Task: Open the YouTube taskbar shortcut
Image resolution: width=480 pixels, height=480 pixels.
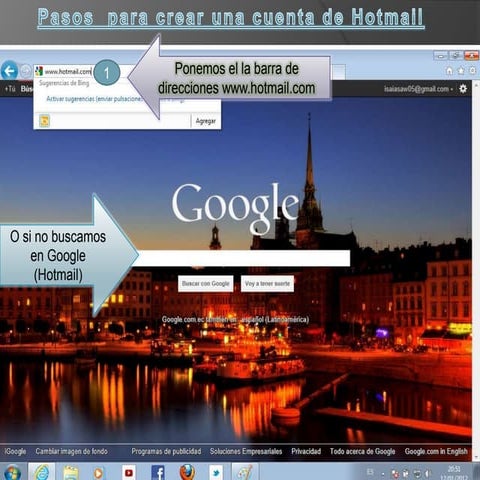Action: [x=128, y=472]
